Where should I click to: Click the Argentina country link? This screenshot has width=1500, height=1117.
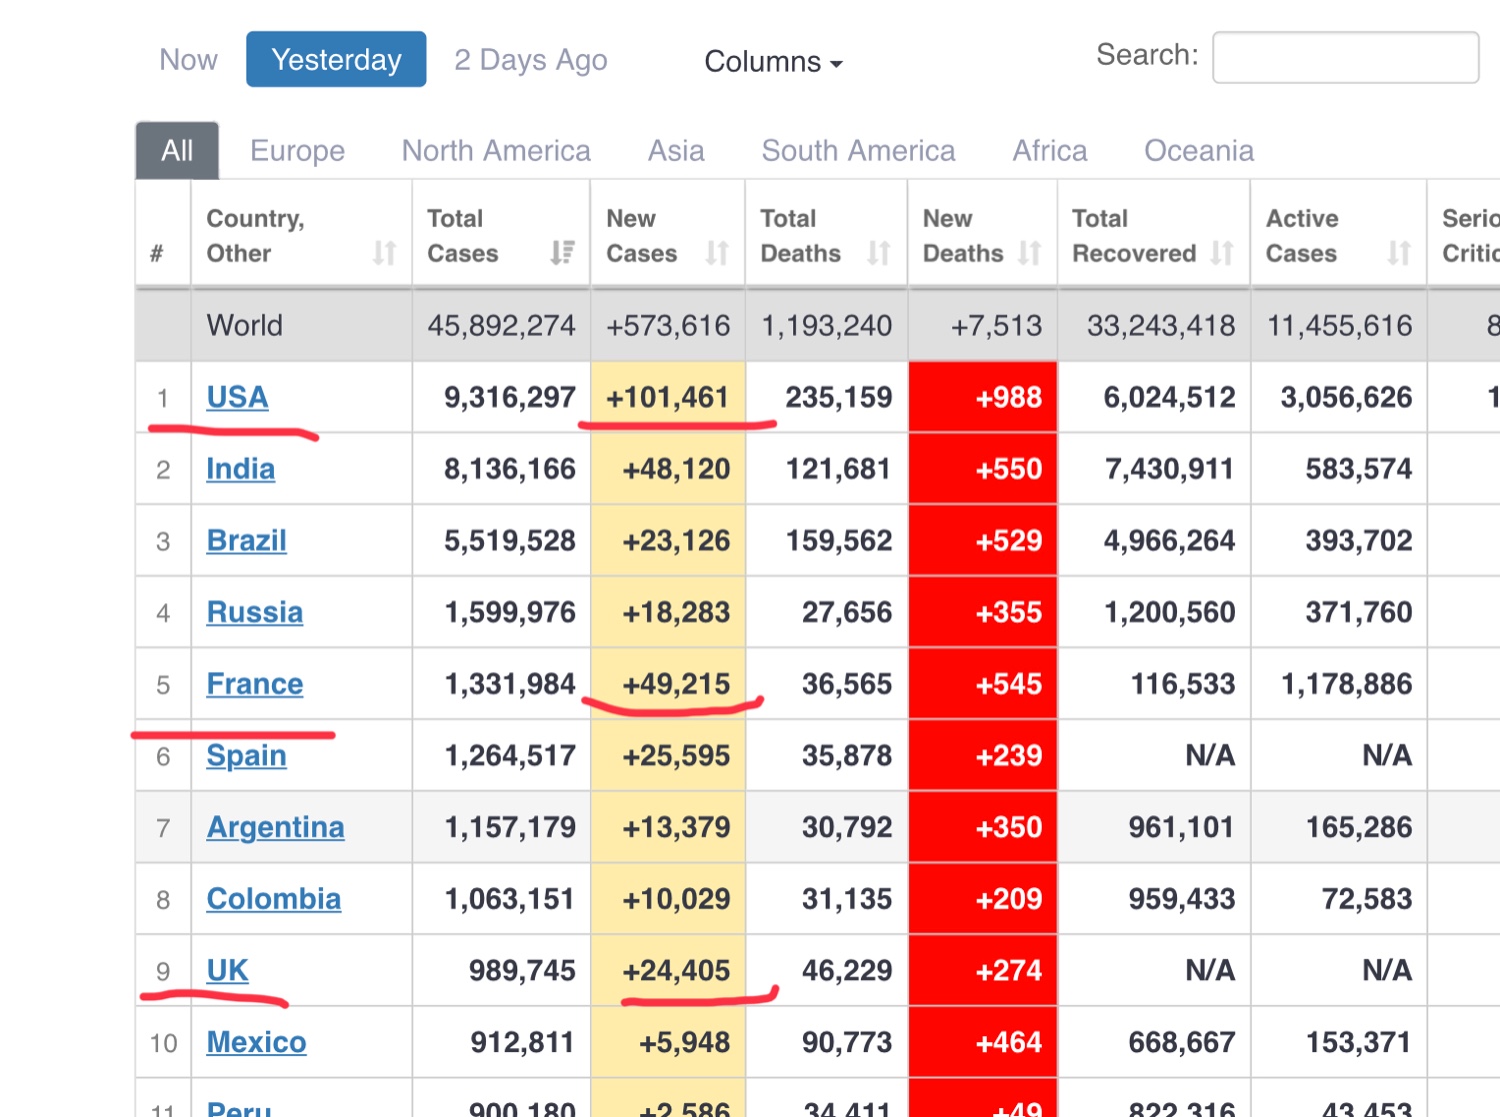pos(275,827)
